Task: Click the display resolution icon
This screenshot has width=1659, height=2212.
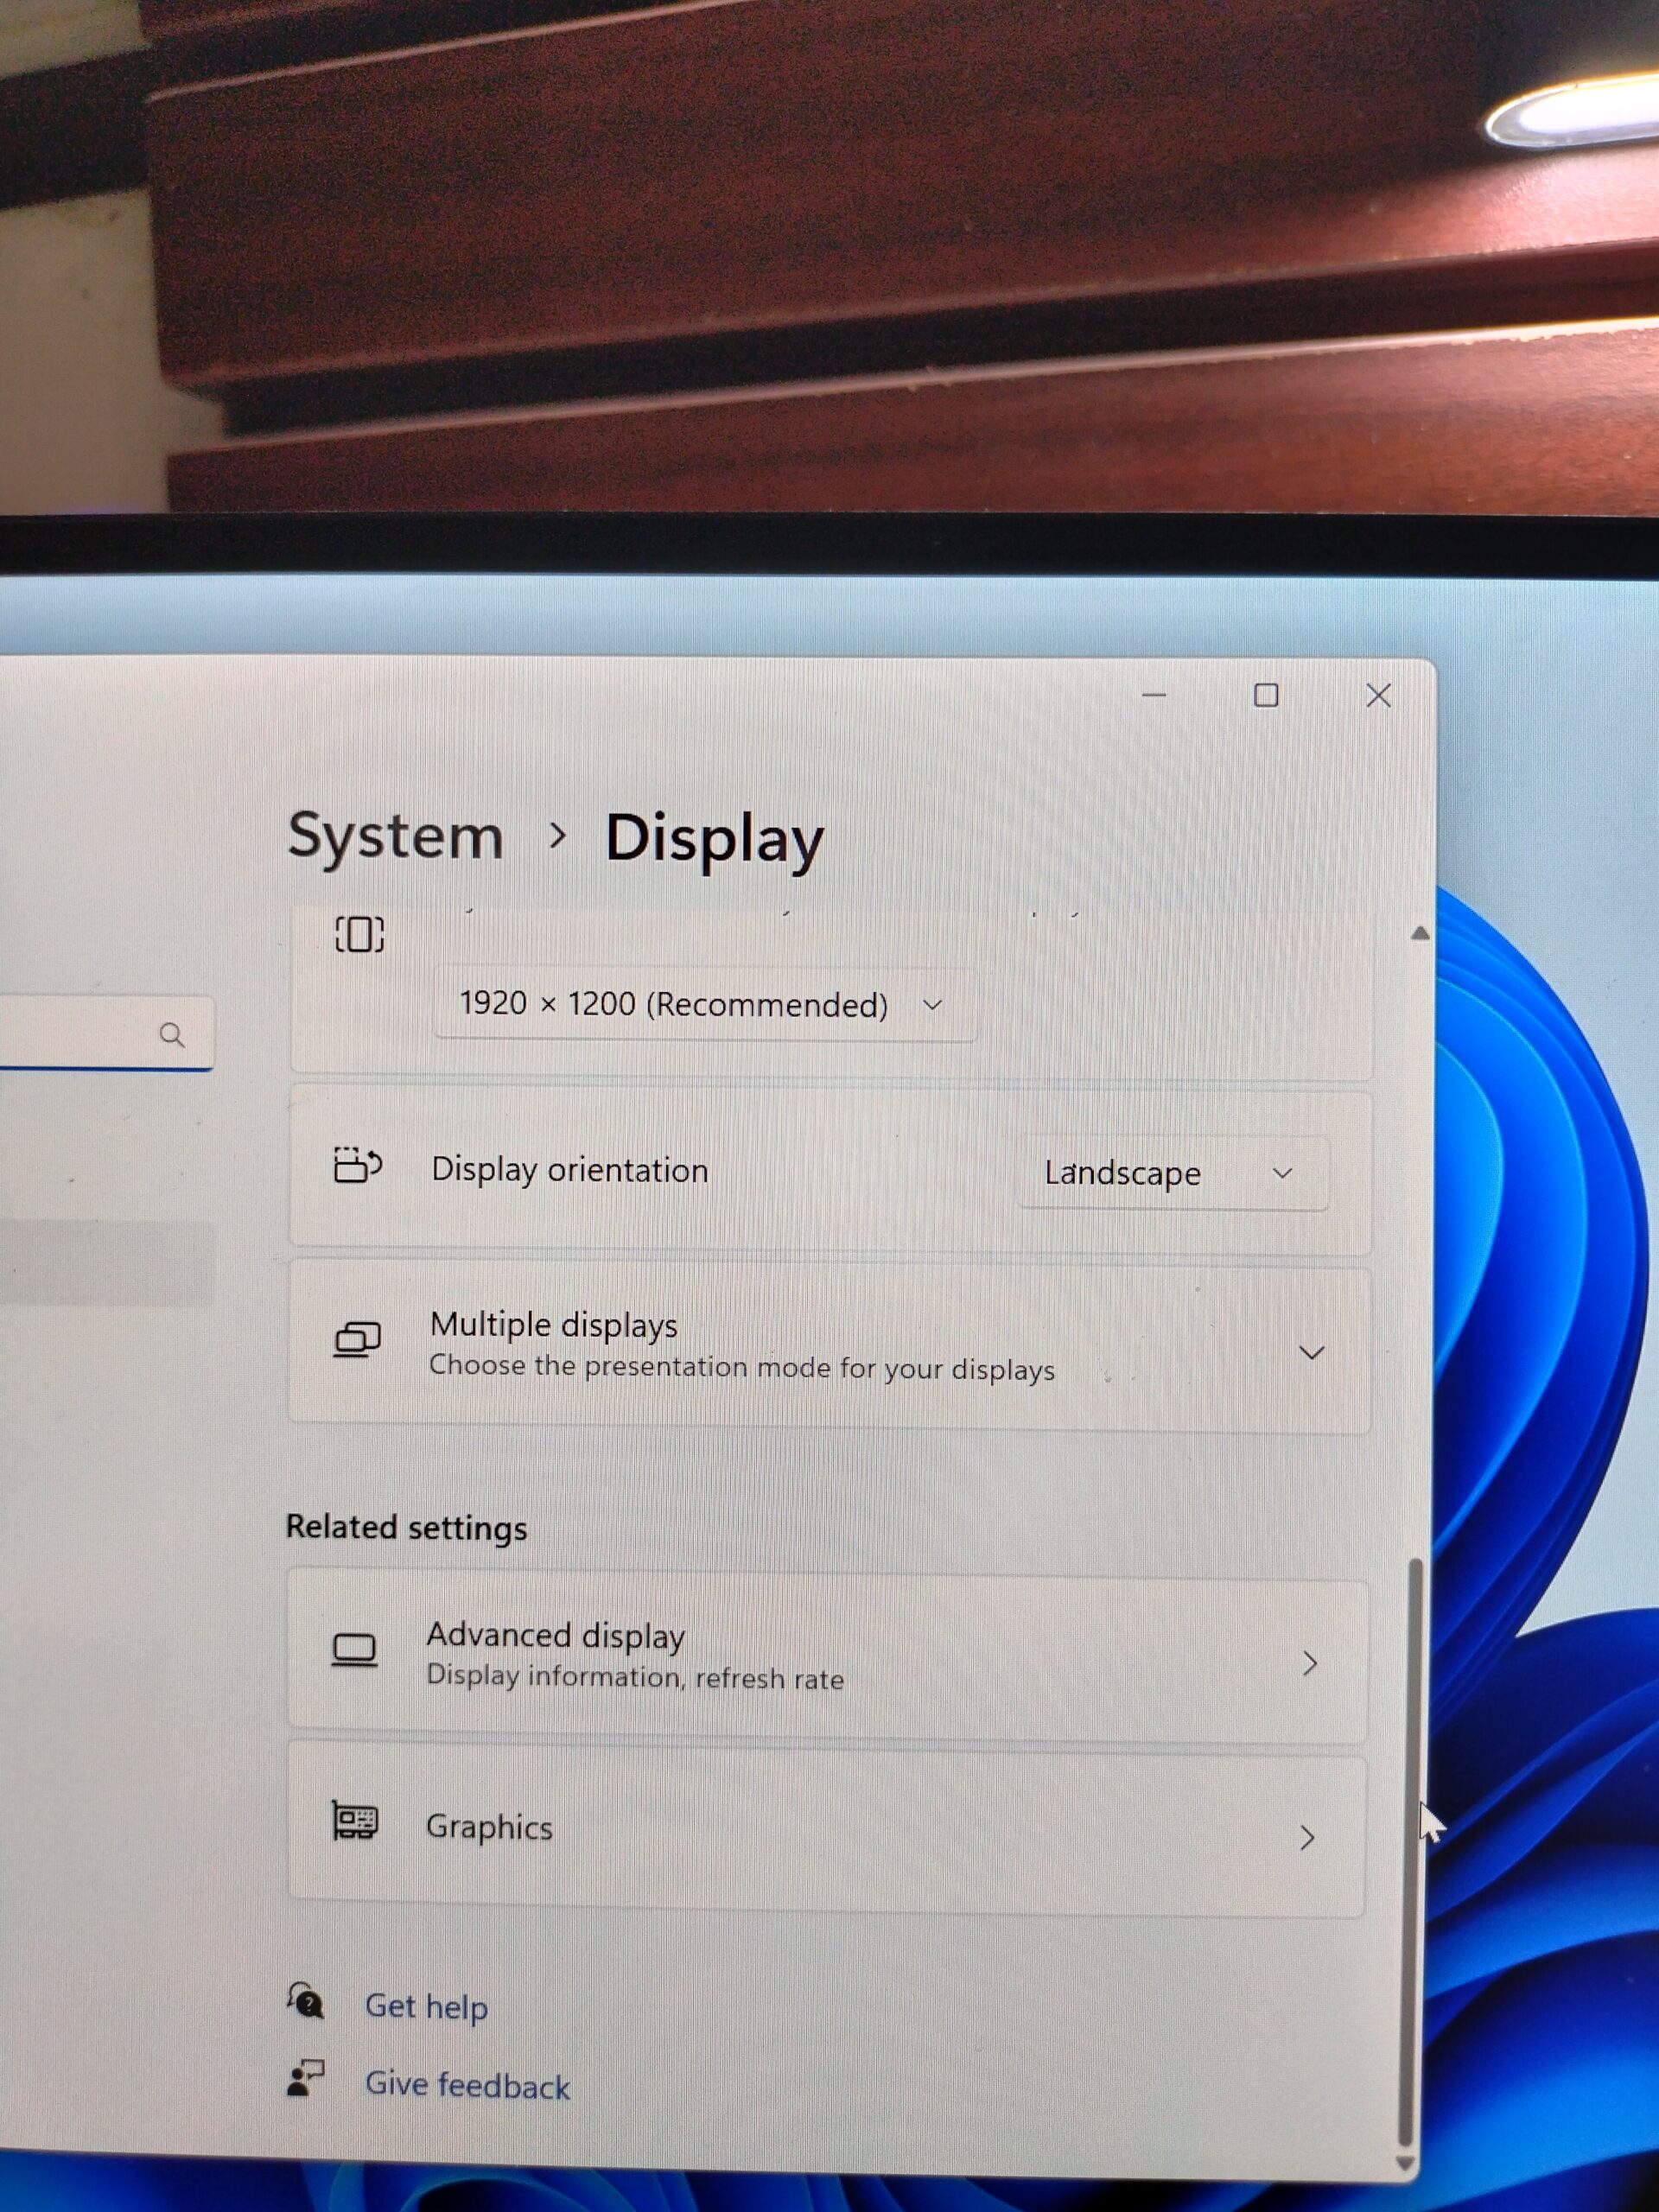Action: point(359,934)
